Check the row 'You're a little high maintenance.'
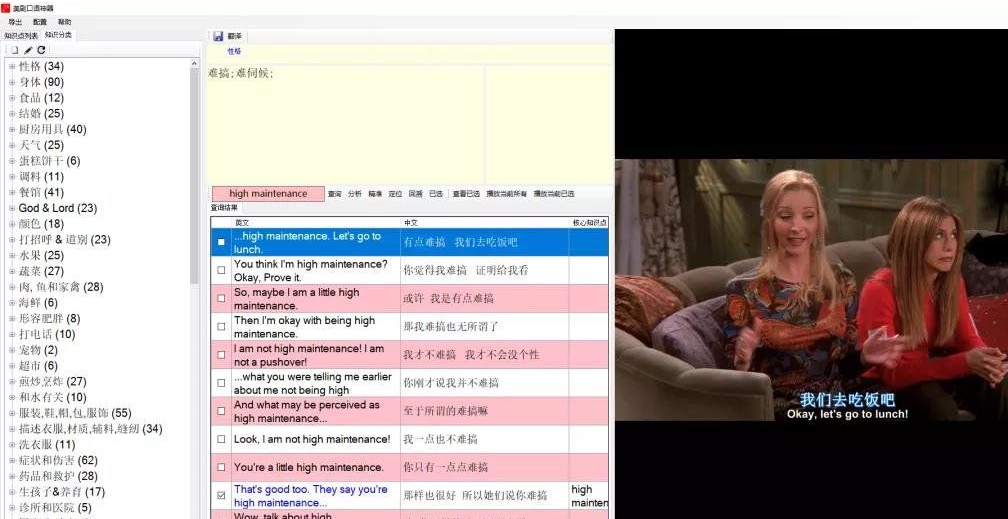 (221, 467)
